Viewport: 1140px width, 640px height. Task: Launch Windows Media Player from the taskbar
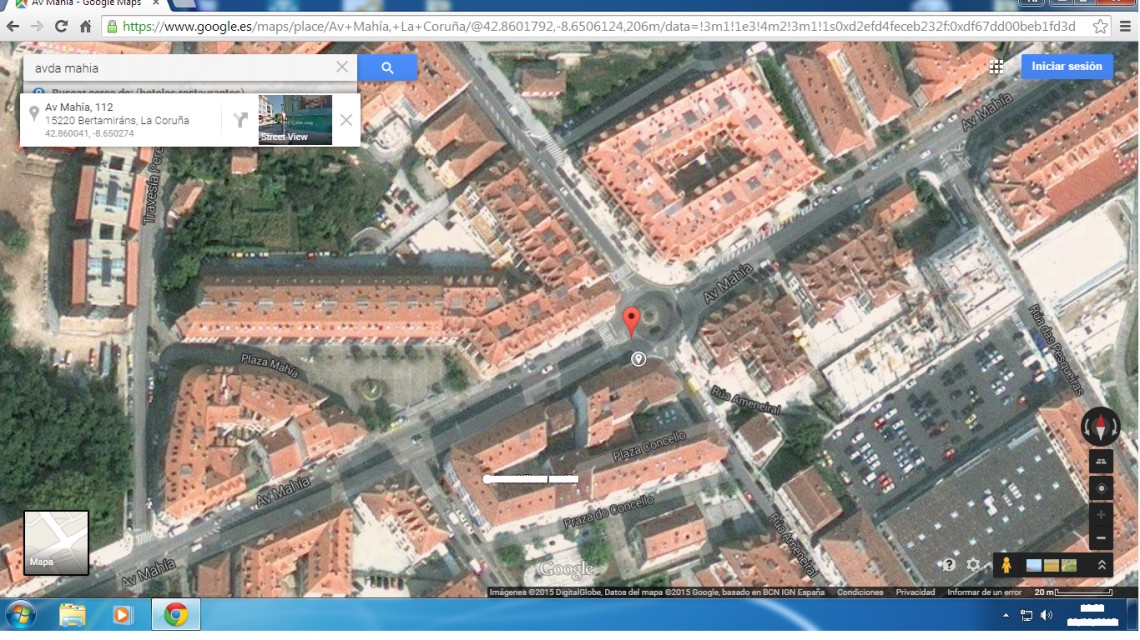(121, 615)
